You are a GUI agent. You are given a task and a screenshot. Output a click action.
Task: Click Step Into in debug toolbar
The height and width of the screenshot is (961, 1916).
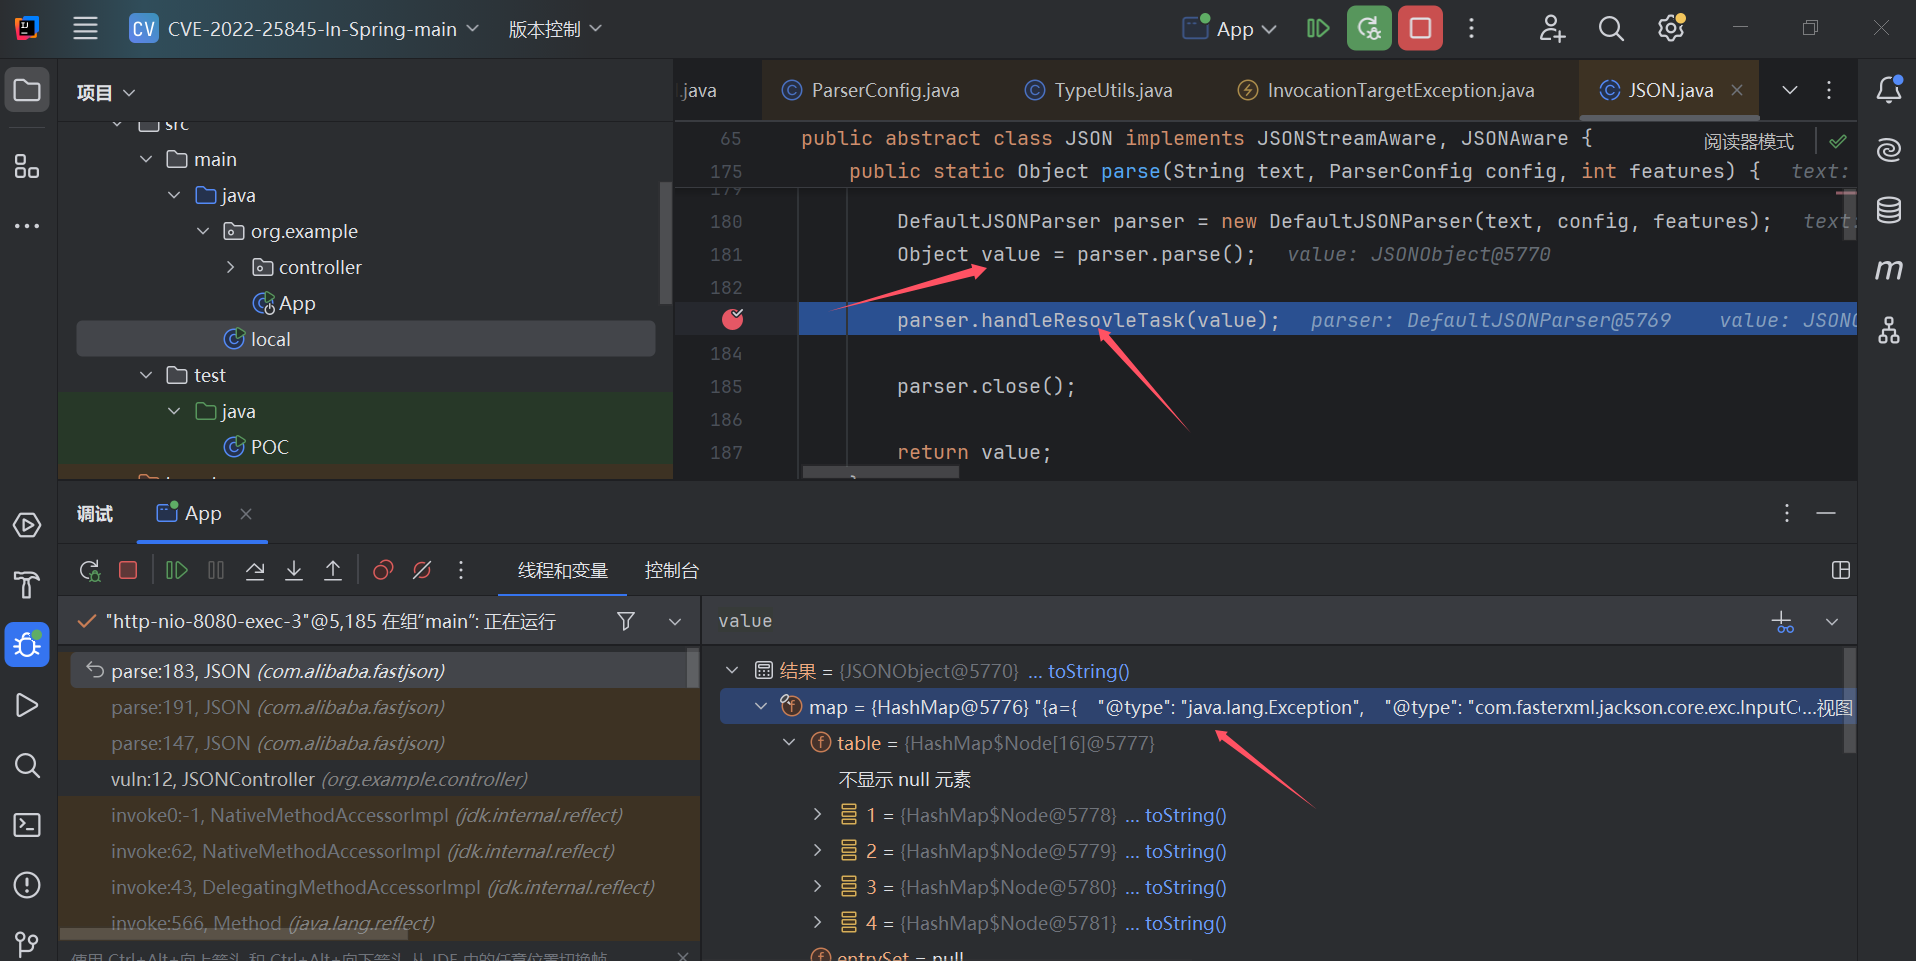[x=294, y=570]
